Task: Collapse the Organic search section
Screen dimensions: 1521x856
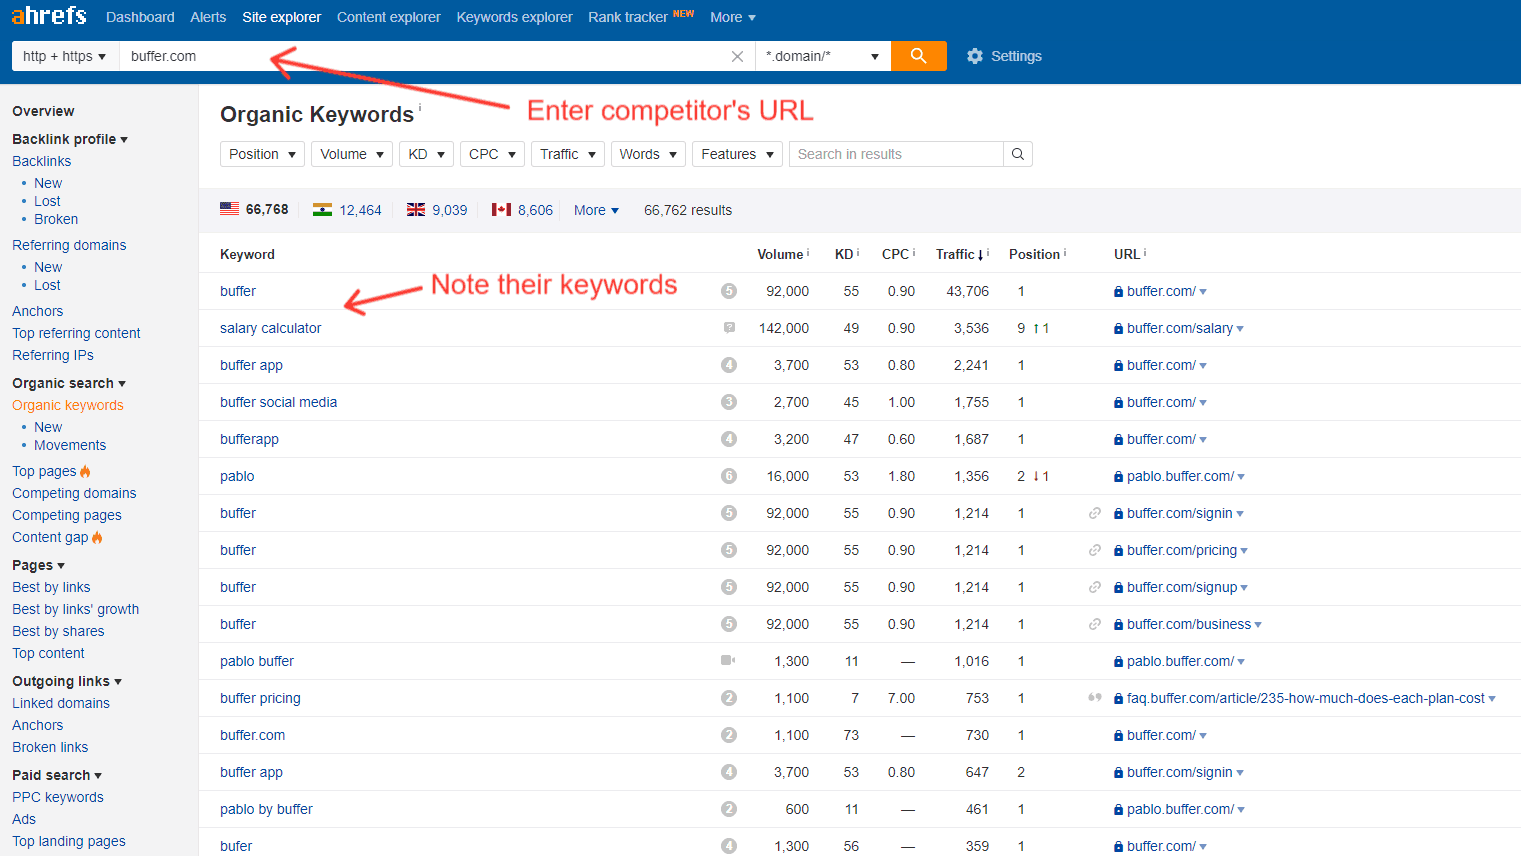Action: tap(69, 383)
